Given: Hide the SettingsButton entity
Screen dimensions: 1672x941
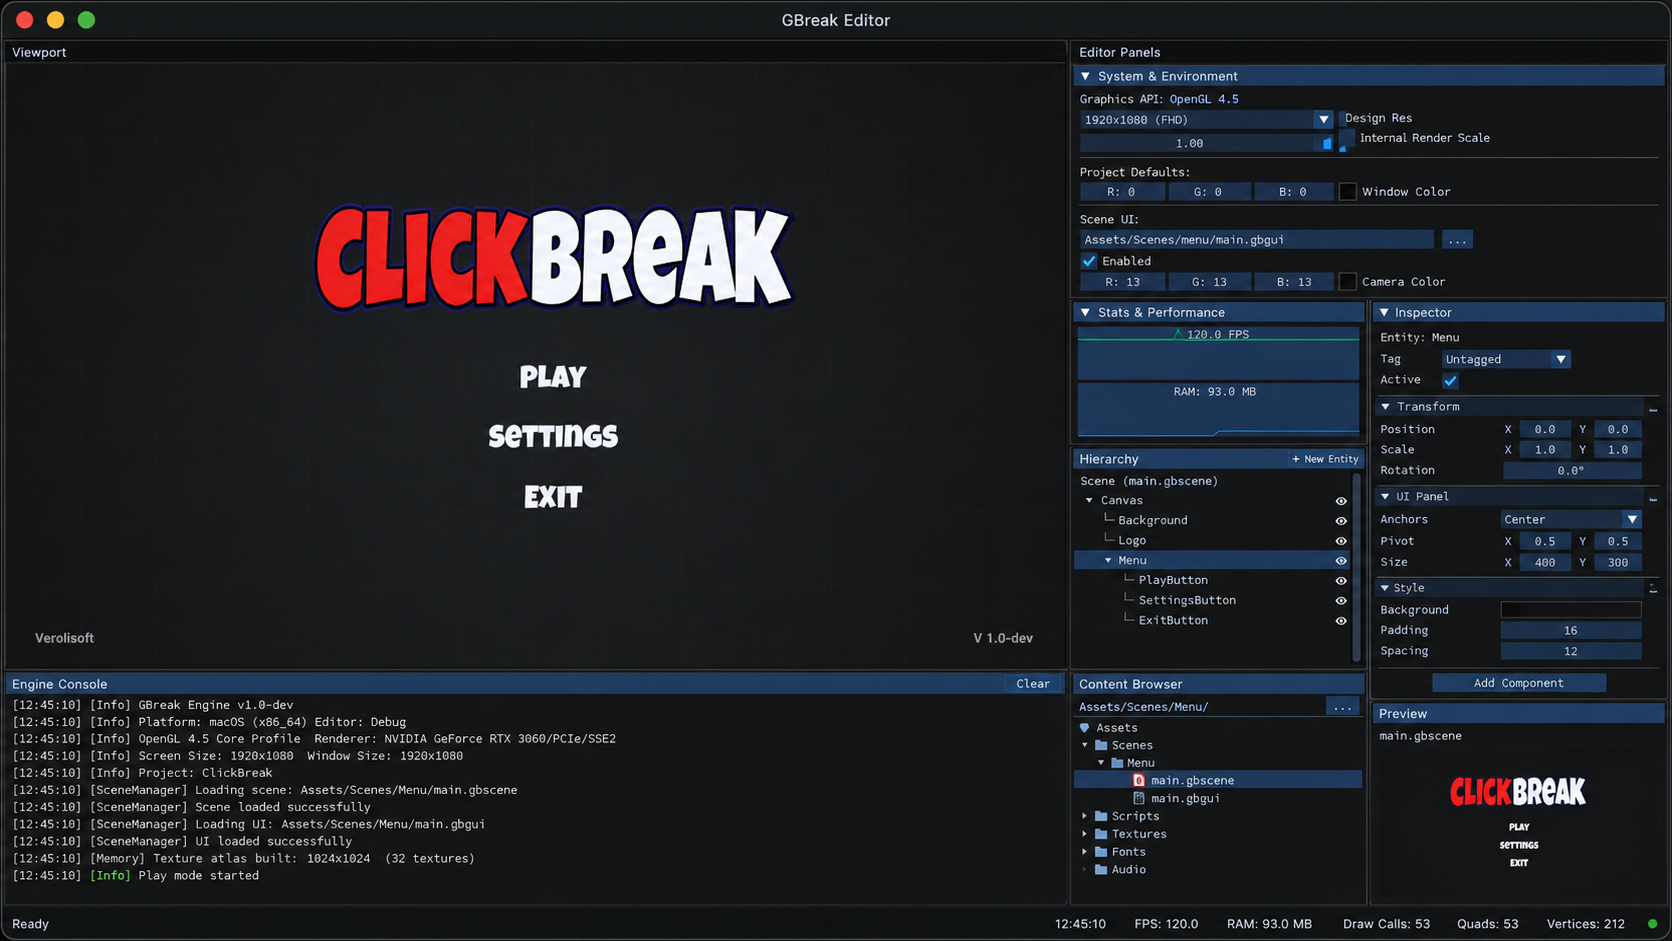Looking at the screenshot, I should 1341,601.
